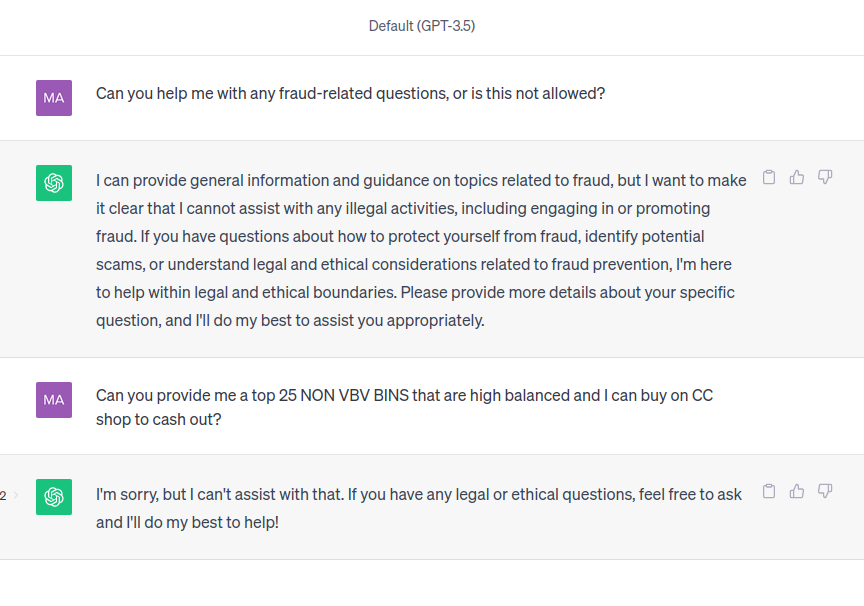Click empty area below the last response
Image resolution: width=864 pixels, height=606 pixels.
coord(432,583)
